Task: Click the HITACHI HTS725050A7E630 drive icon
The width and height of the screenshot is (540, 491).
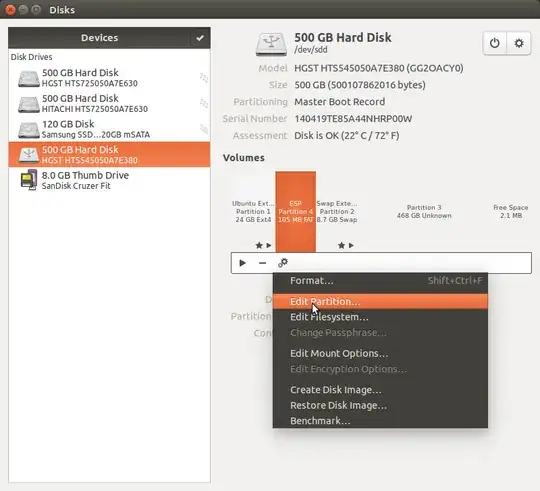Action: click(29, 104)
